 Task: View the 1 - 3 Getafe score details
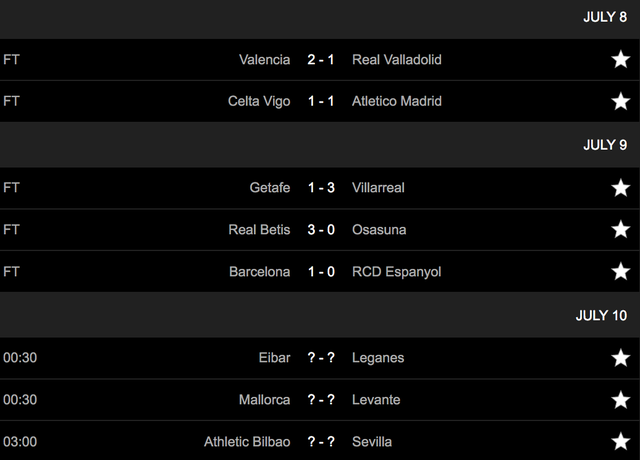coord(321,188)
